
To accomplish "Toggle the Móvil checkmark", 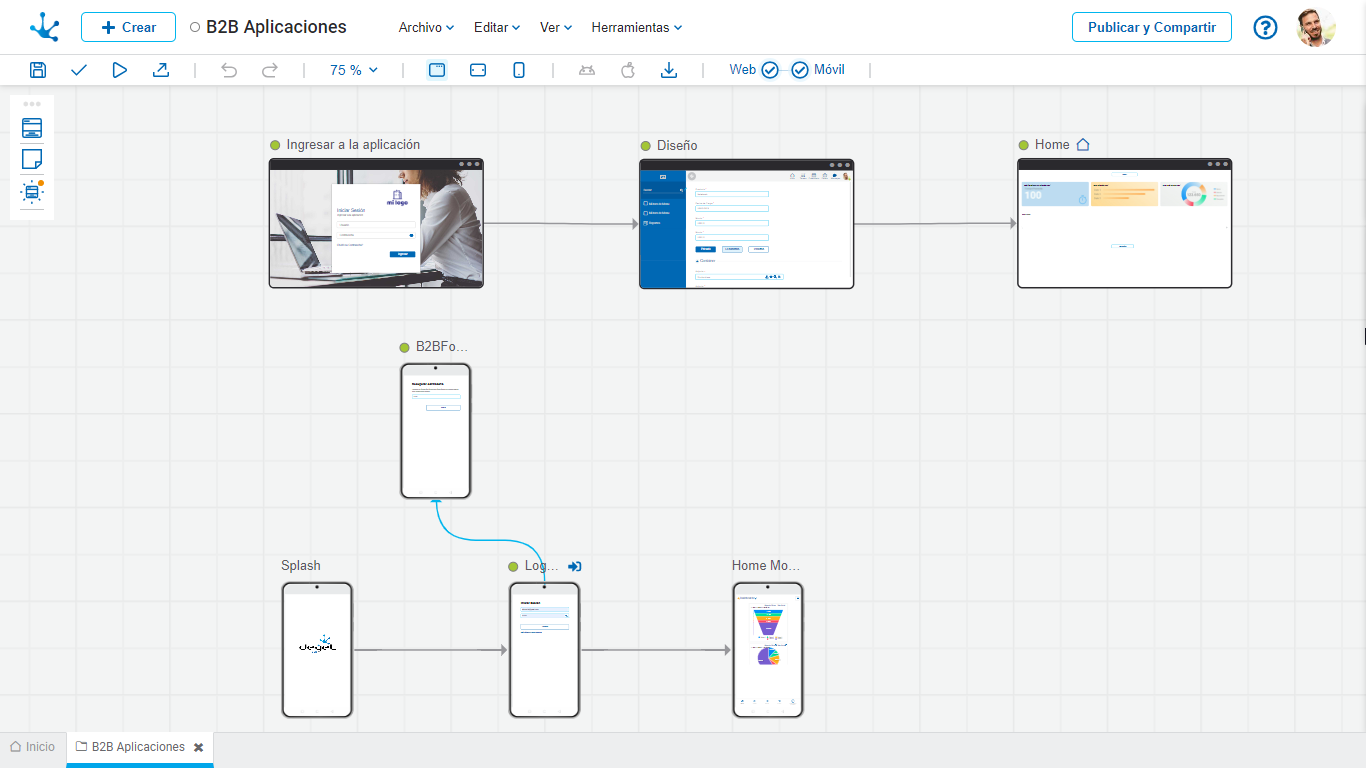I will [x=800, y=70].
